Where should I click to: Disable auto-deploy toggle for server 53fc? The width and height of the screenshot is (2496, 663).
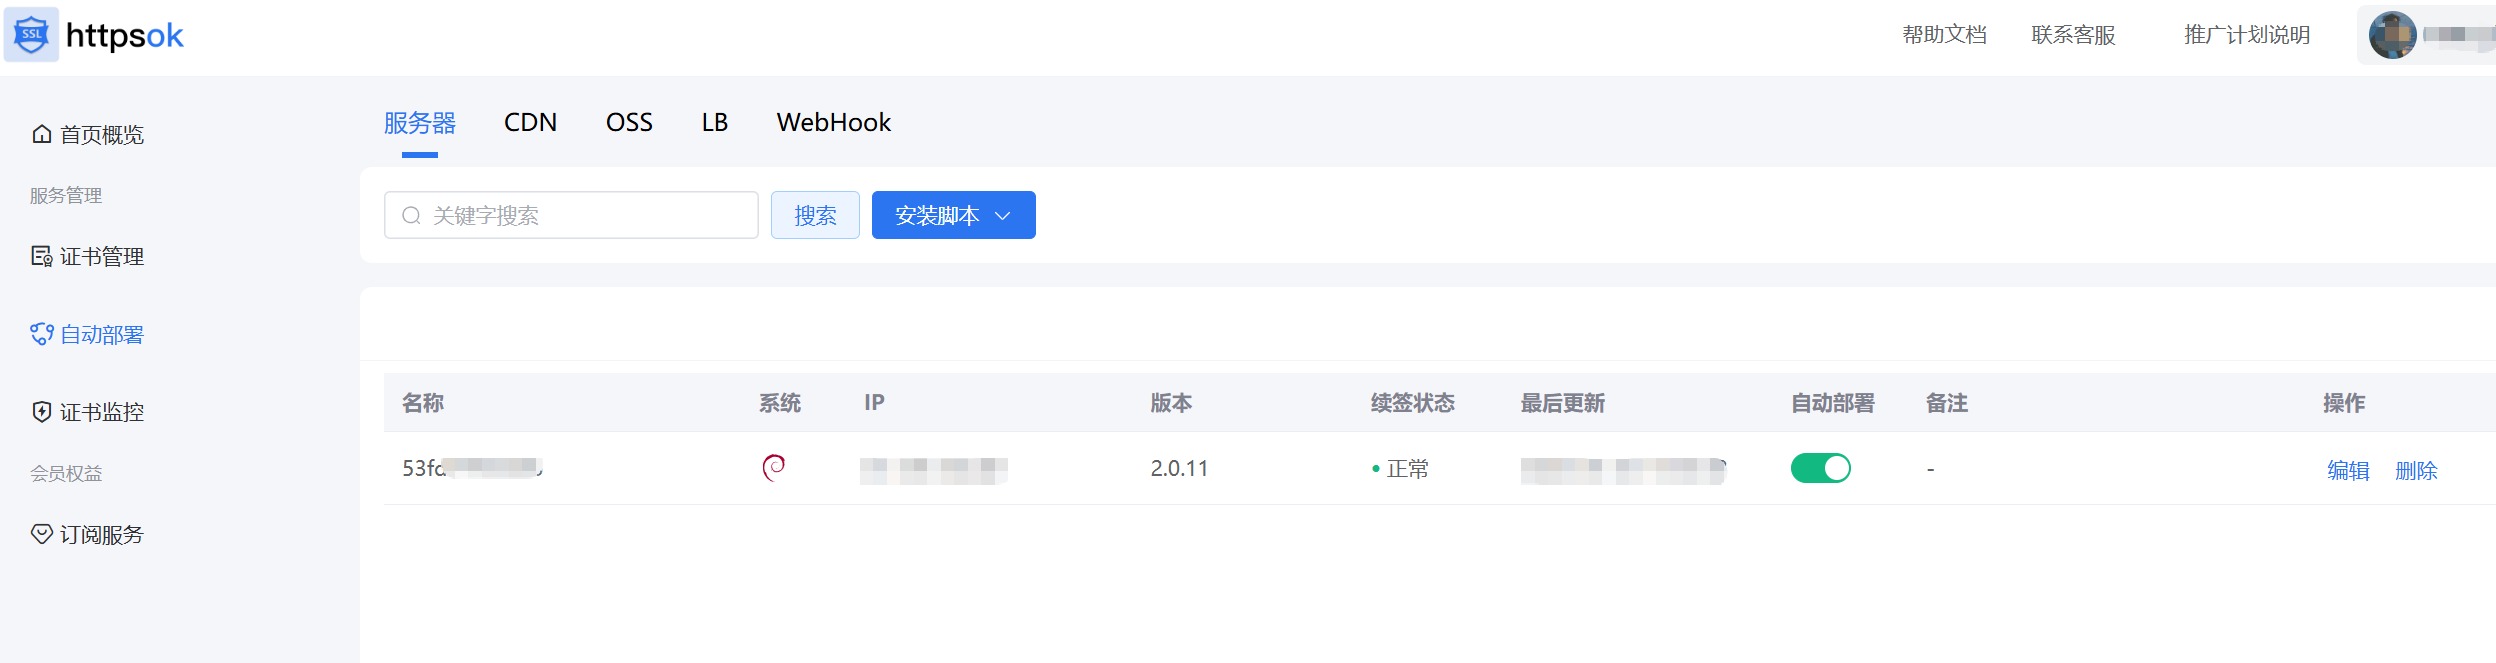point(1820,468)
